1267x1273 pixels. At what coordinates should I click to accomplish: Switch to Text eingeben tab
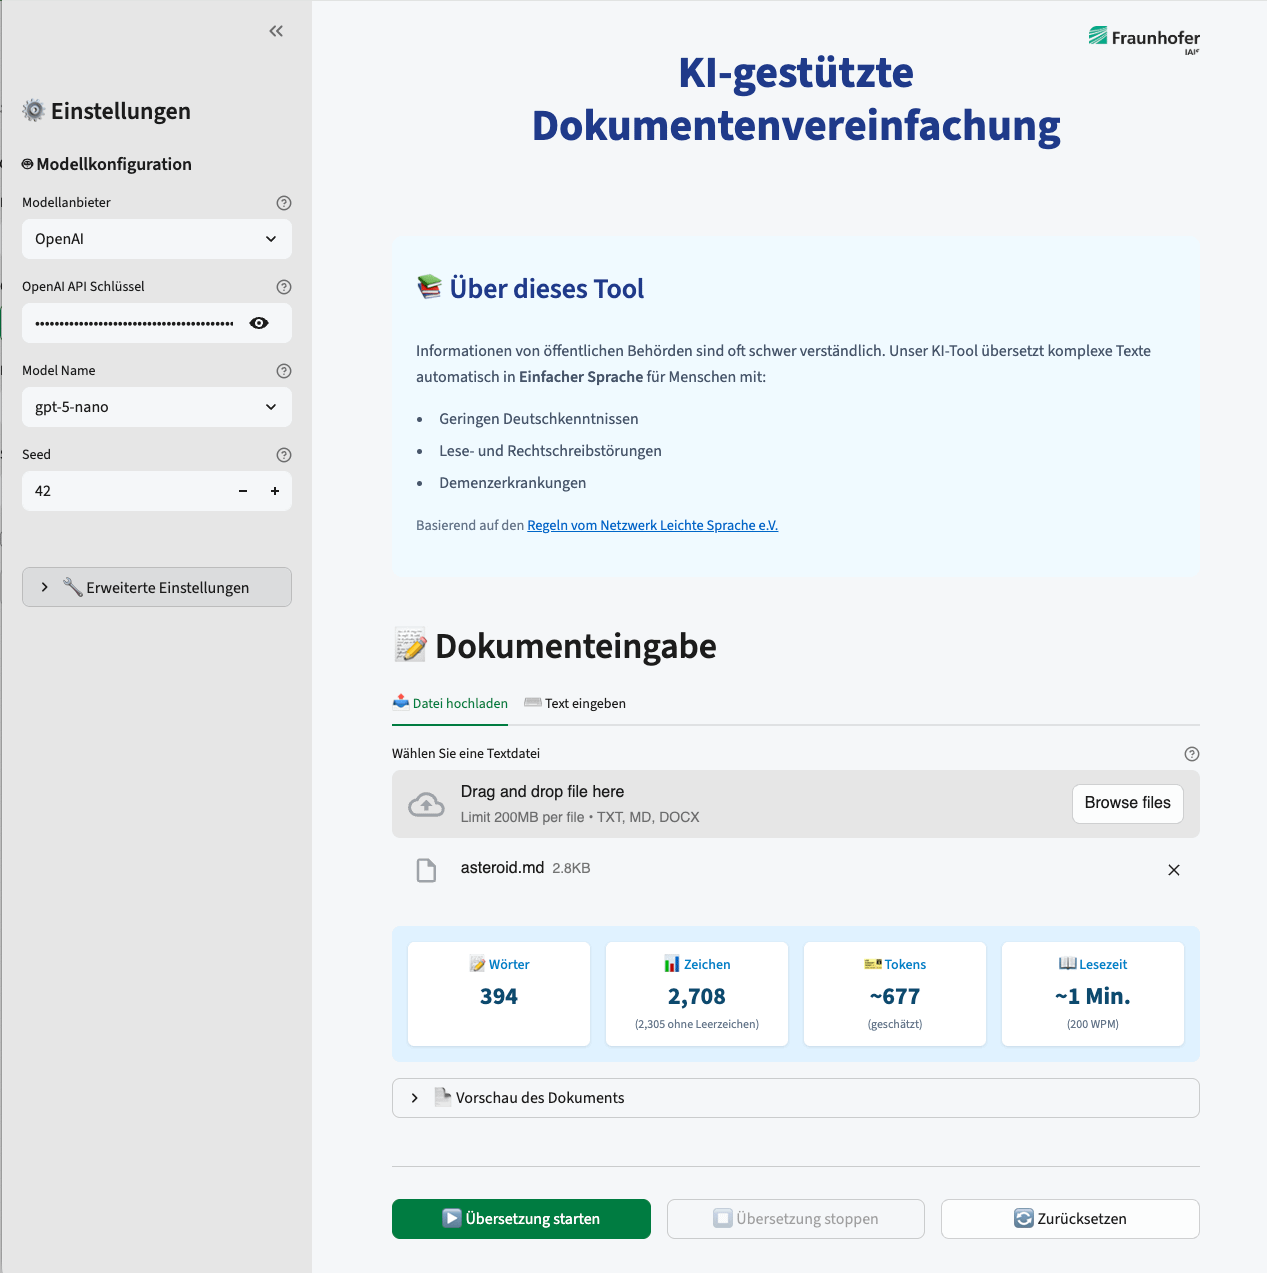click(x=575, y=703)
